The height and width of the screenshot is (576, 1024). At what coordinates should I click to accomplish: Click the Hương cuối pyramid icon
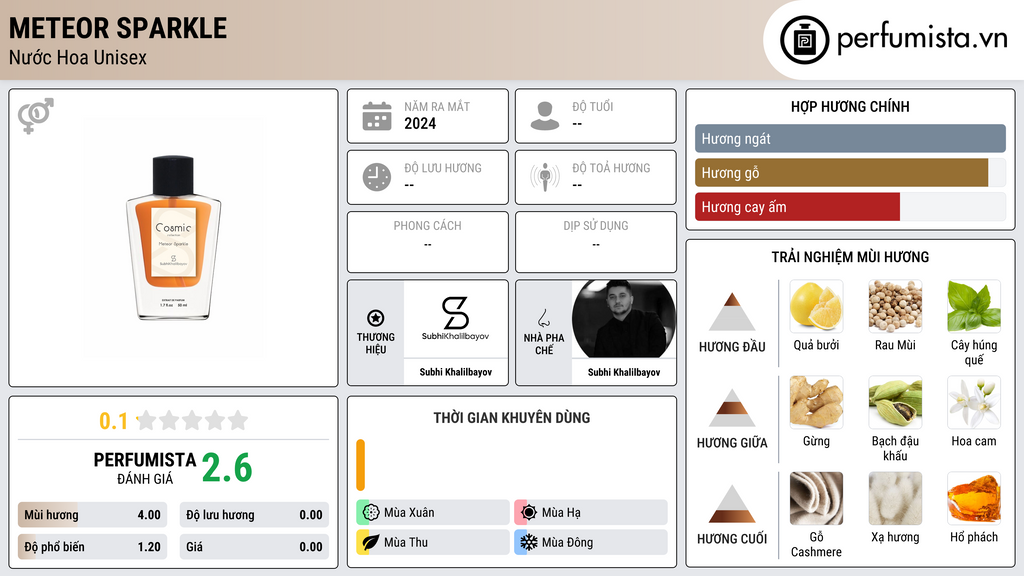coord(732,504)
